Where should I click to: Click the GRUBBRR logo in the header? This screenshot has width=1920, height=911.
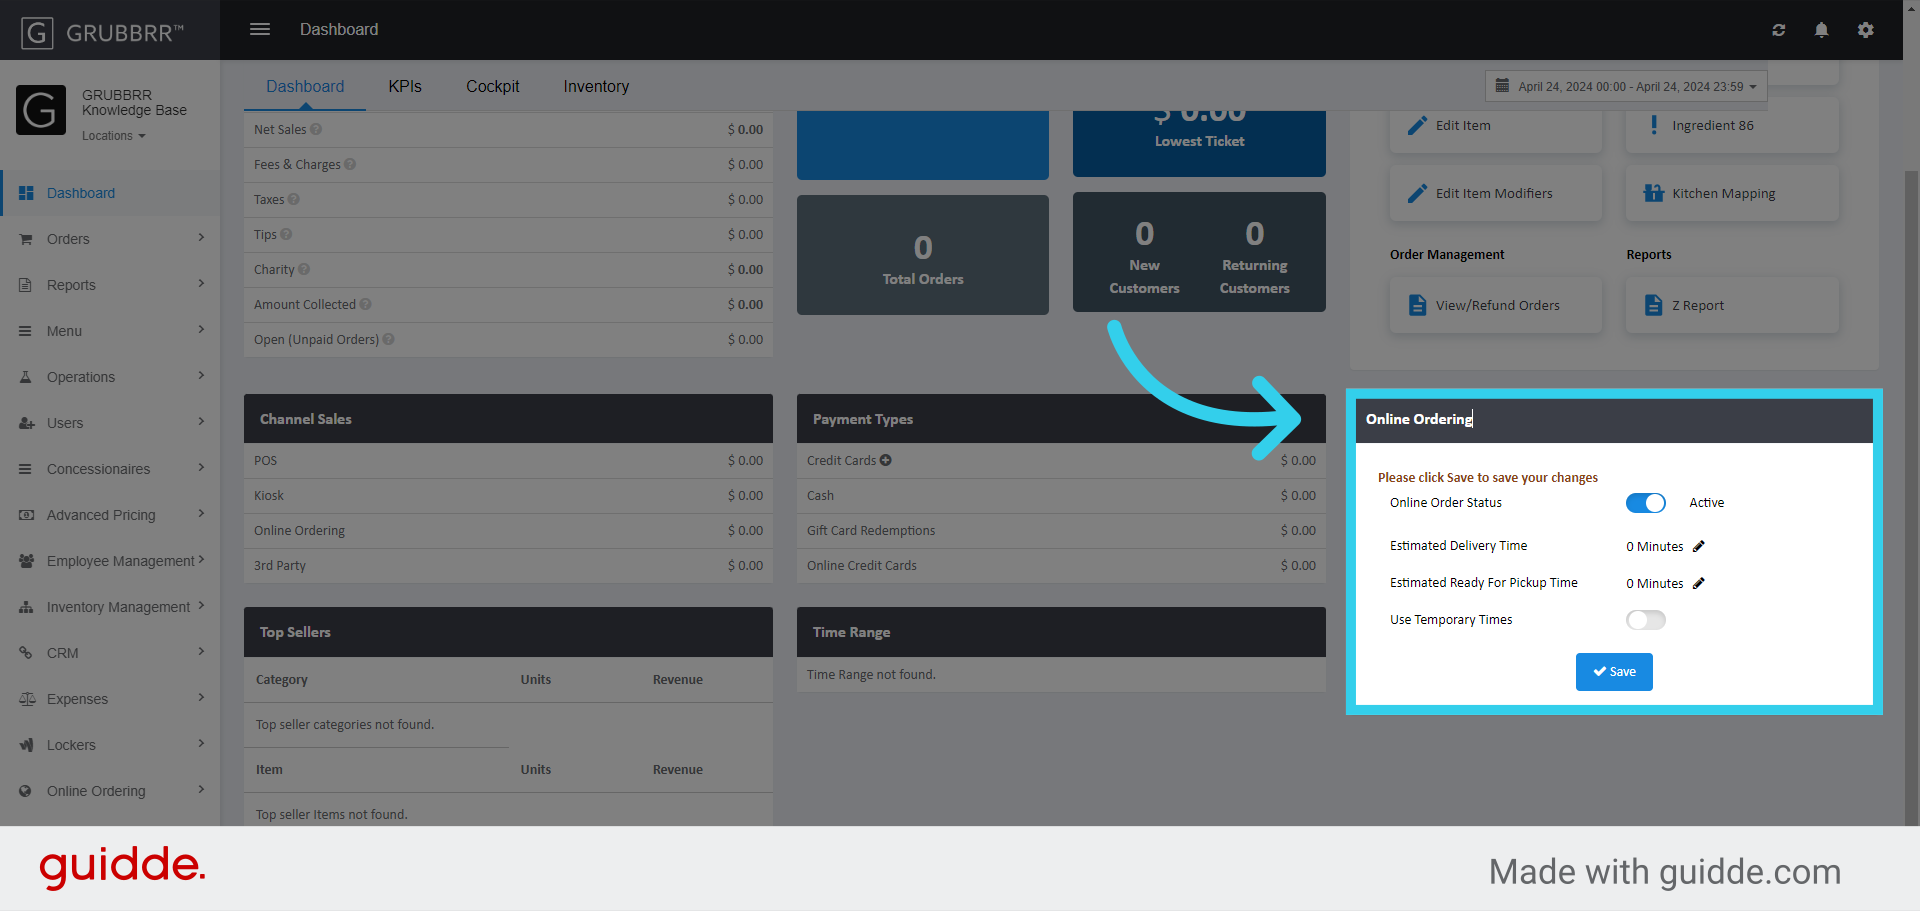coord(102,32)
